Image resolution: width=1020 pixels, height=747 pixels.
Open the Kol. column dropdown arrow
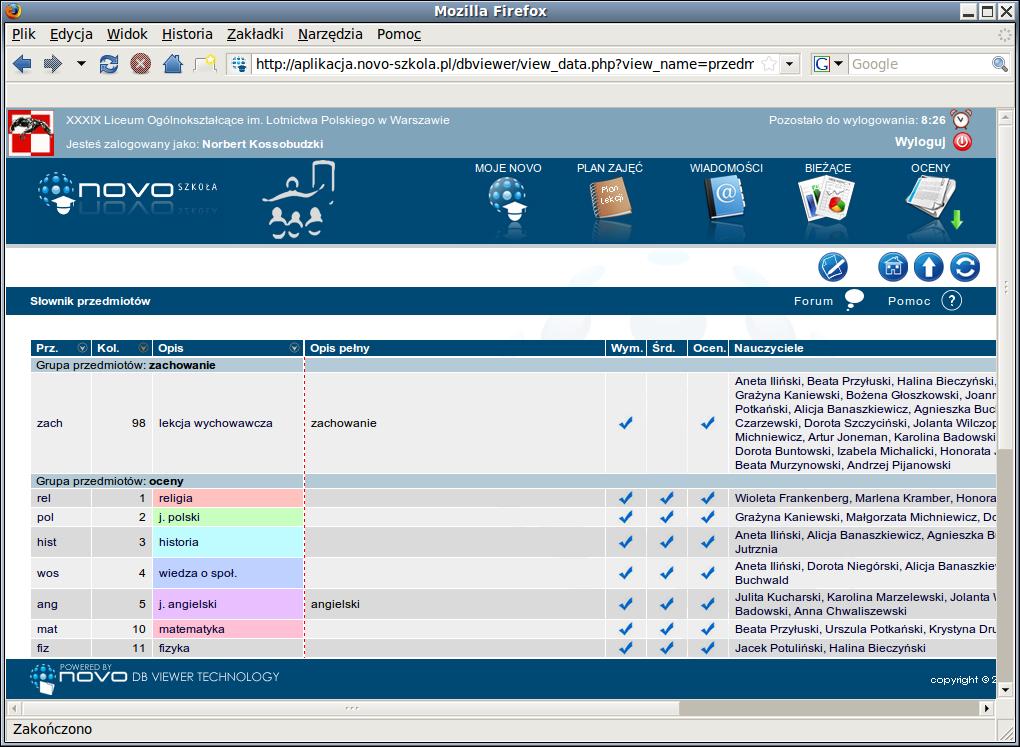[143, 348]
